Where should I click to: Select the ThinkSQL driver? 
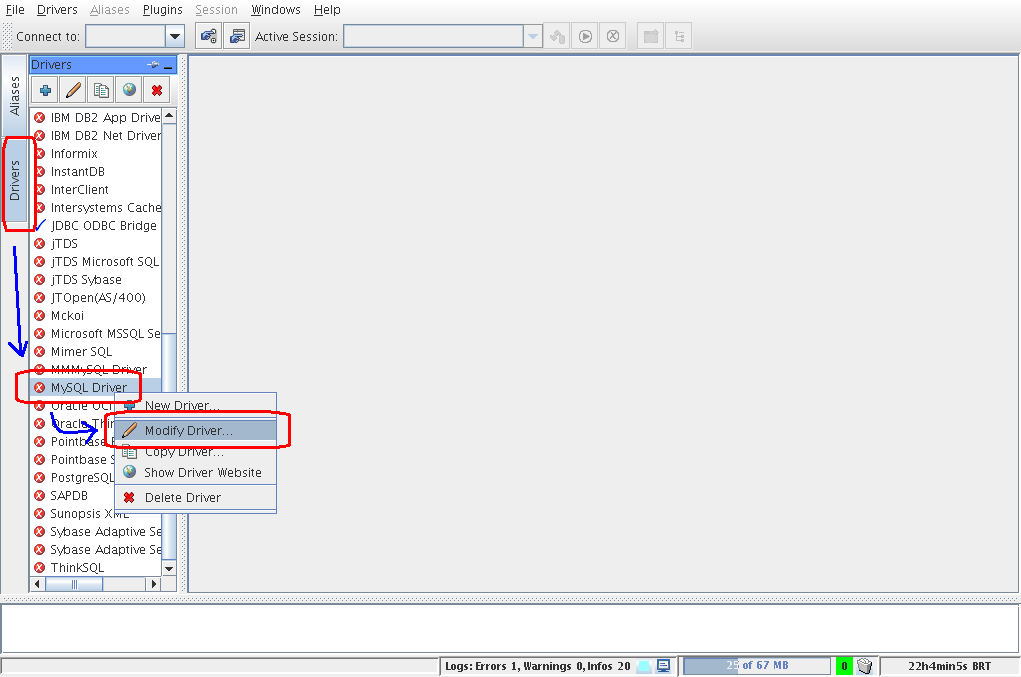96,568
